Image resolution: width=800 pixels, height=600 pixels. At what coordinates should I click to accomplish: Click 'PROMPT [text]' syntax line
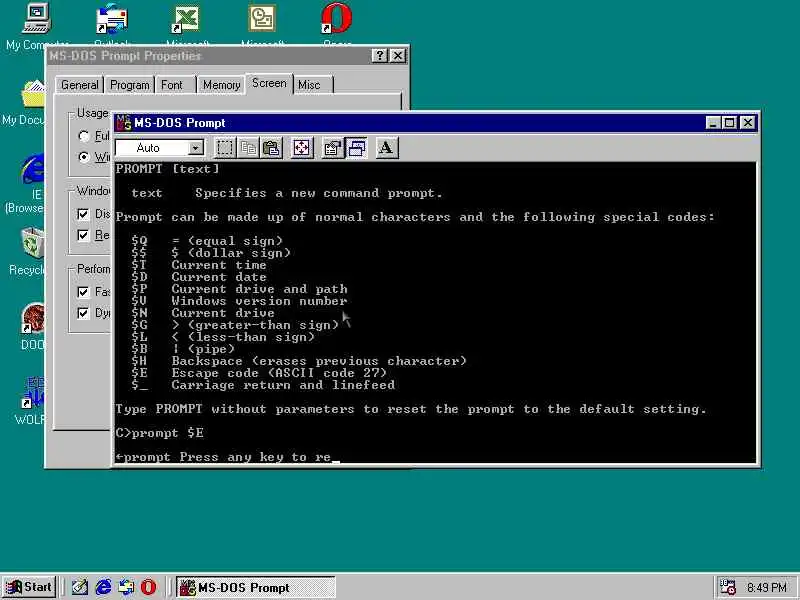tap(167, 169)
